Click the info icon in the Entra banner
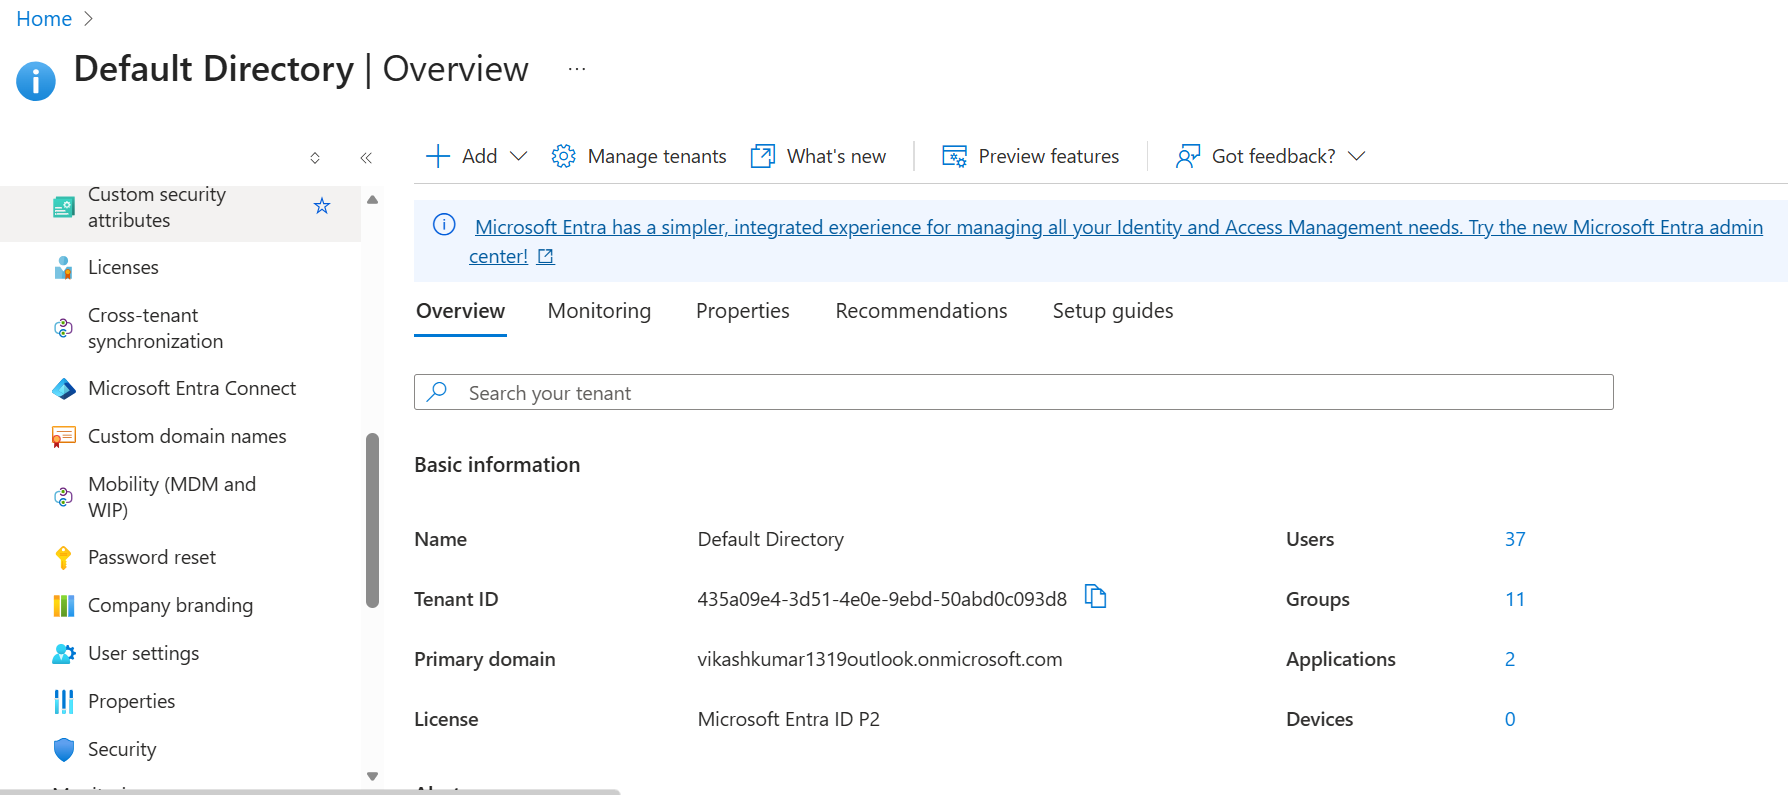 pyautogui.click(x=444, y=225)
